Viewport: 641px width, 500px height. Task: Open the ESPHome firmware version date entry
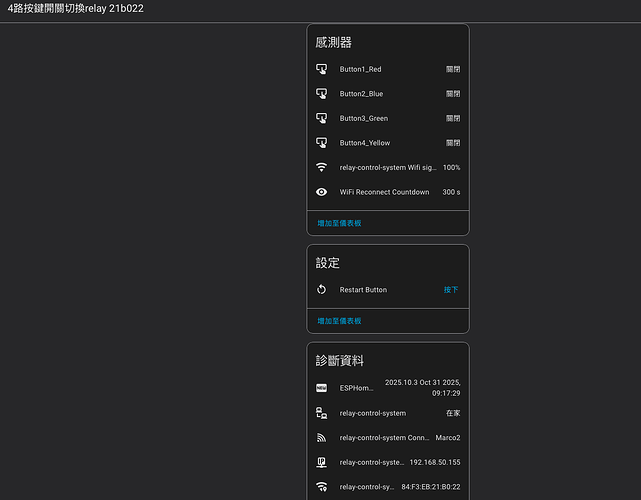422,388
